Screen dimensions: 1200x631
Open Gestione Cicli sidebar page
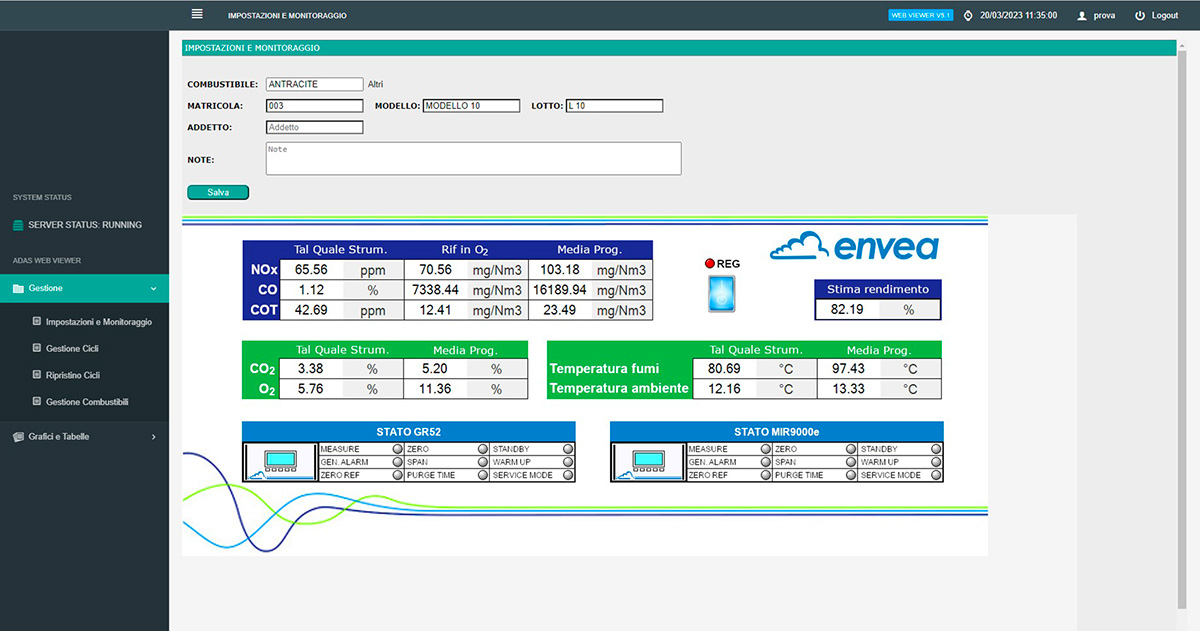click(x=72, y=349)
